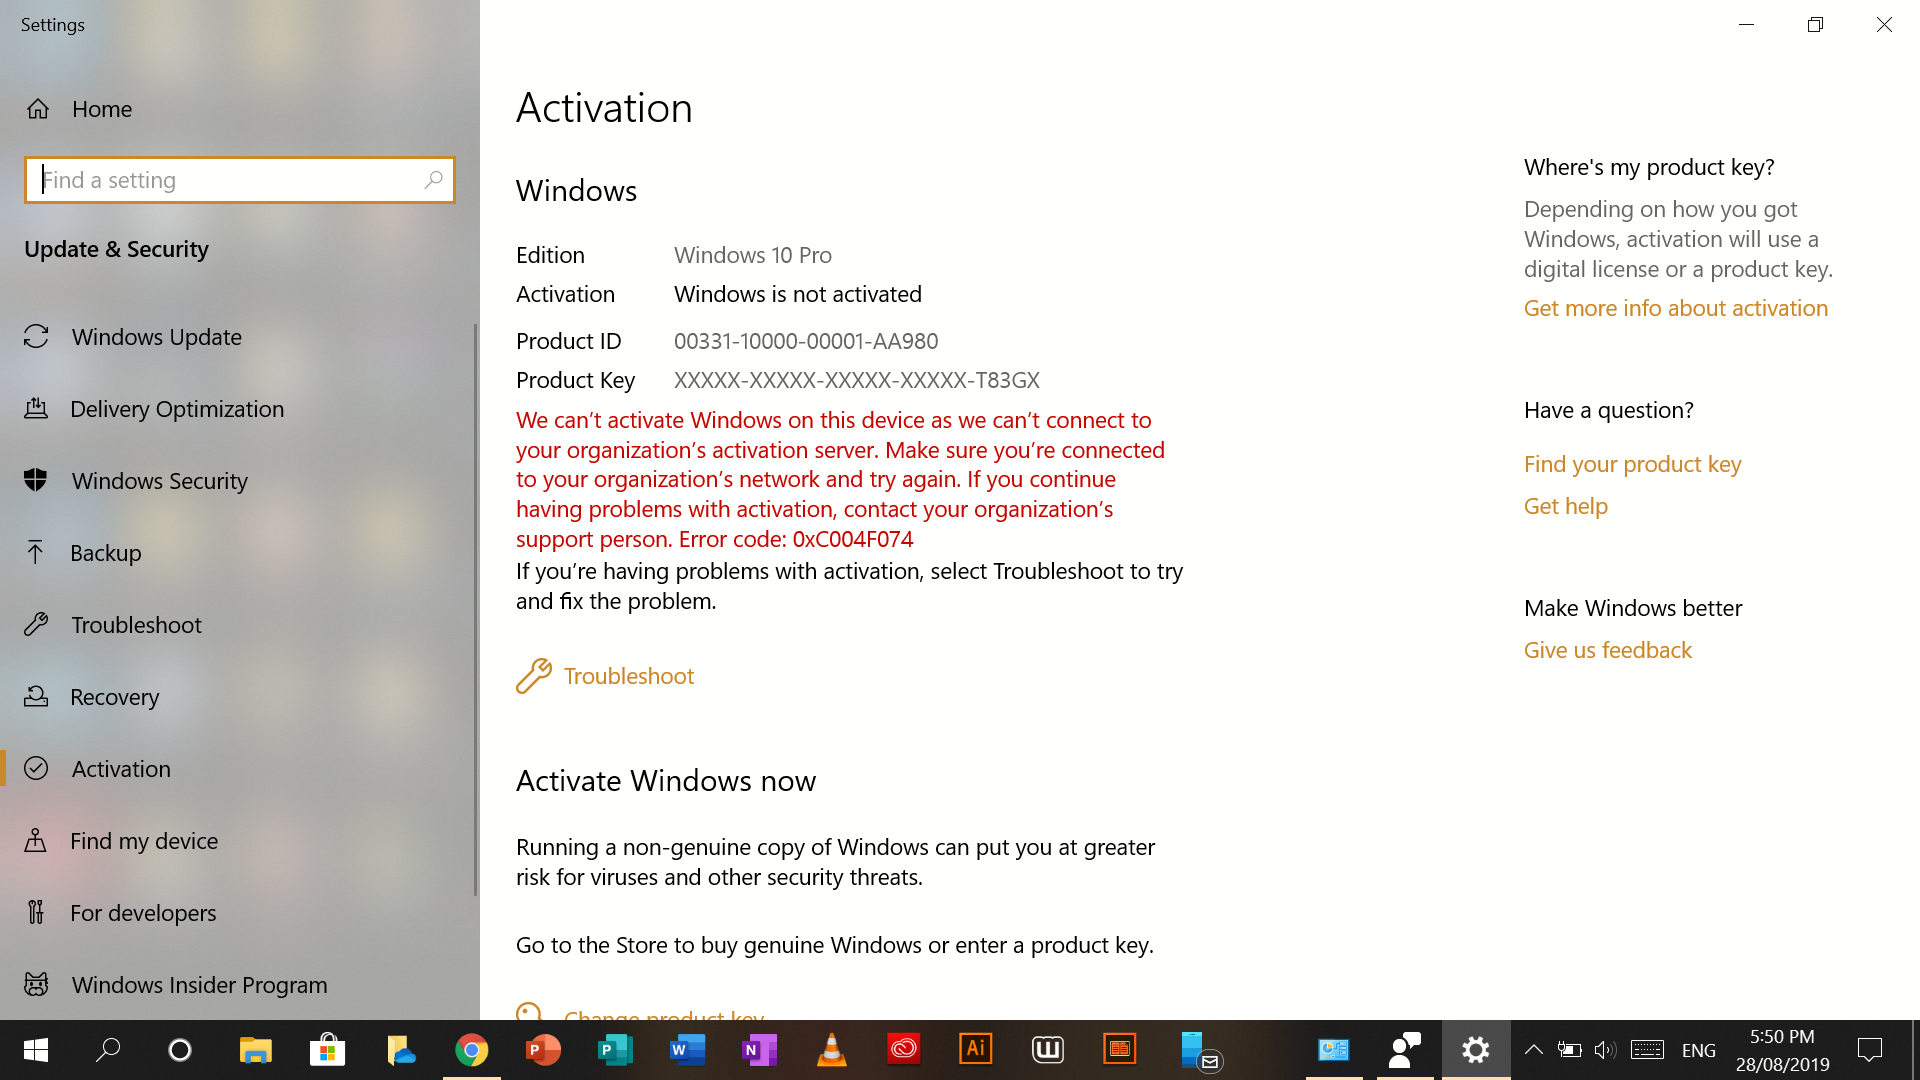Click the Delivery Optimization icon

[36, 409]
